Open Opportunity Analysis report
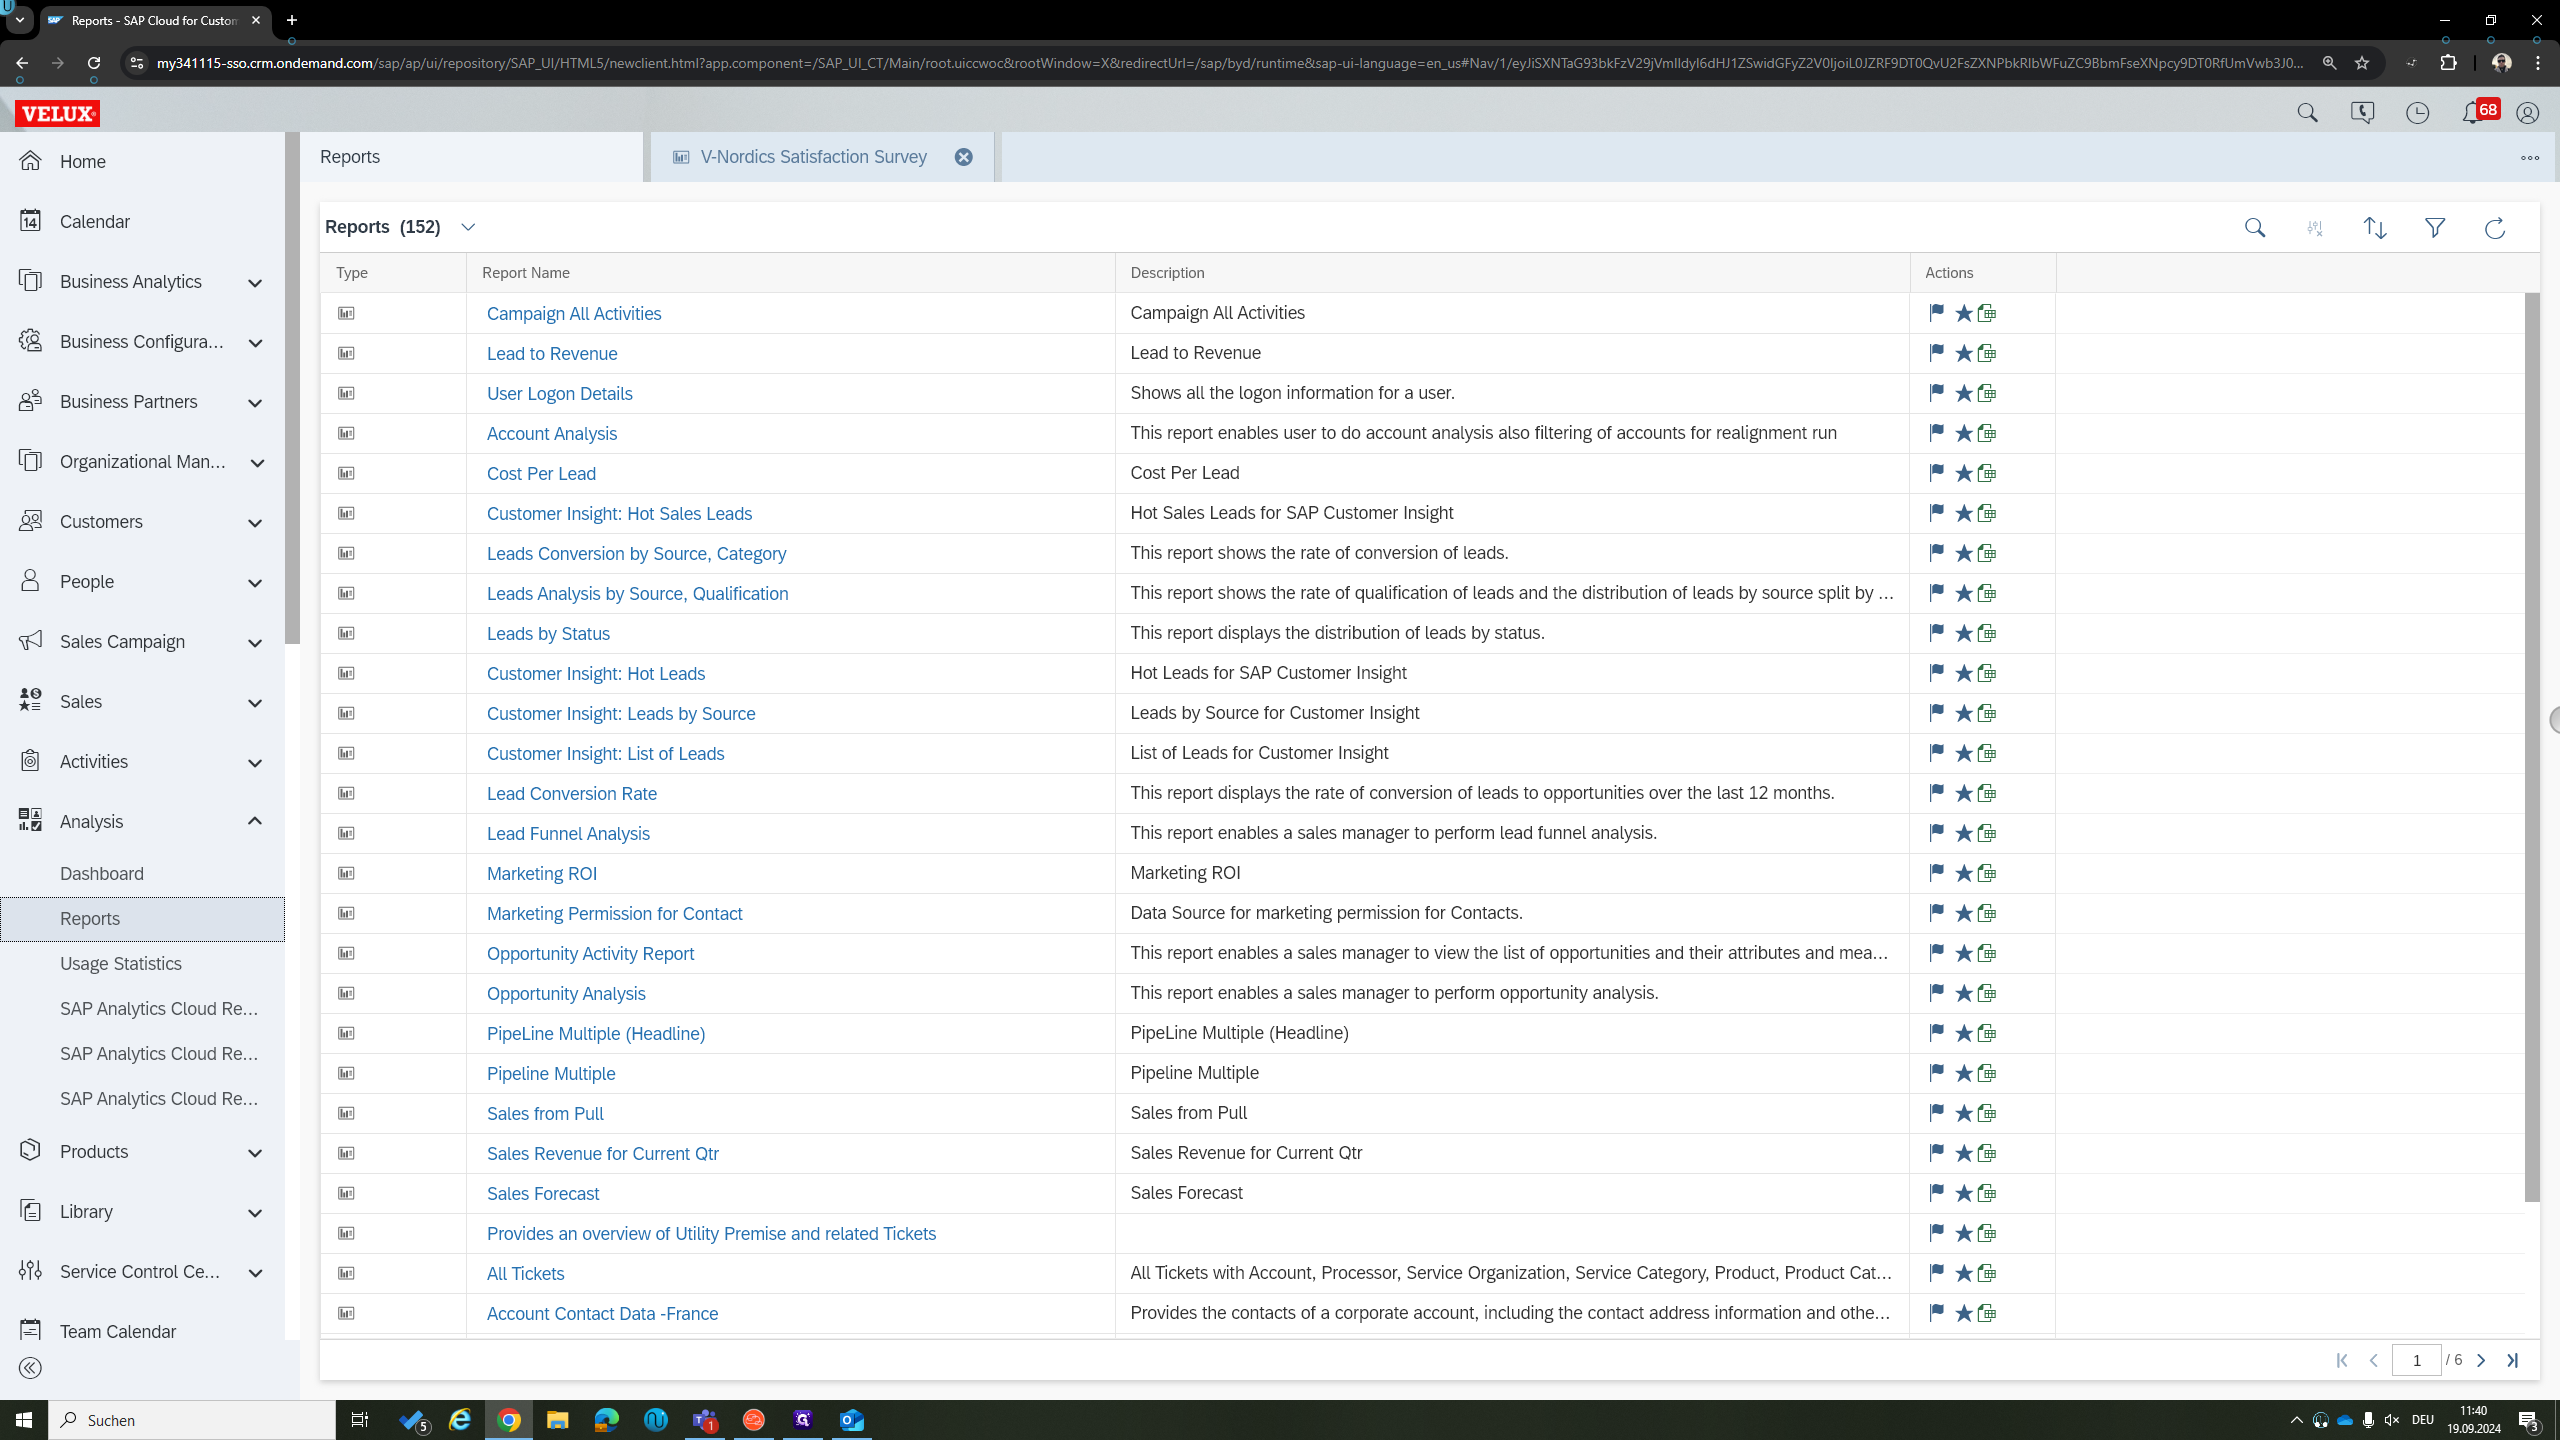2560x1440 pixels. pyautogui.click(x=566, y=993)
